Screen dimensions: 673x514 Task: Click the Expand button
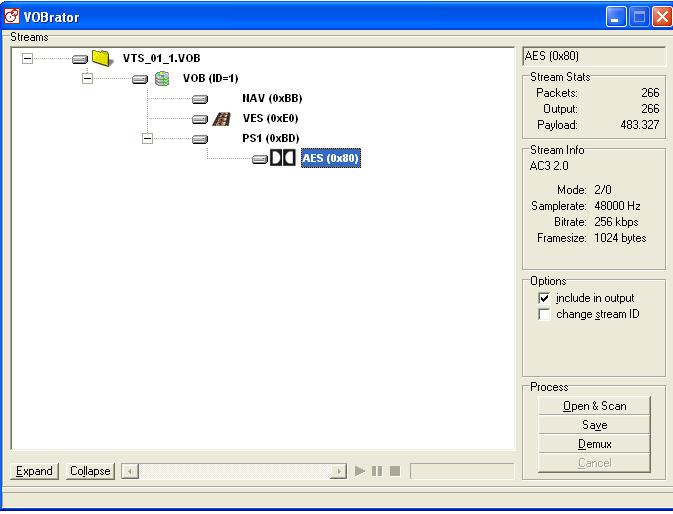34,471
